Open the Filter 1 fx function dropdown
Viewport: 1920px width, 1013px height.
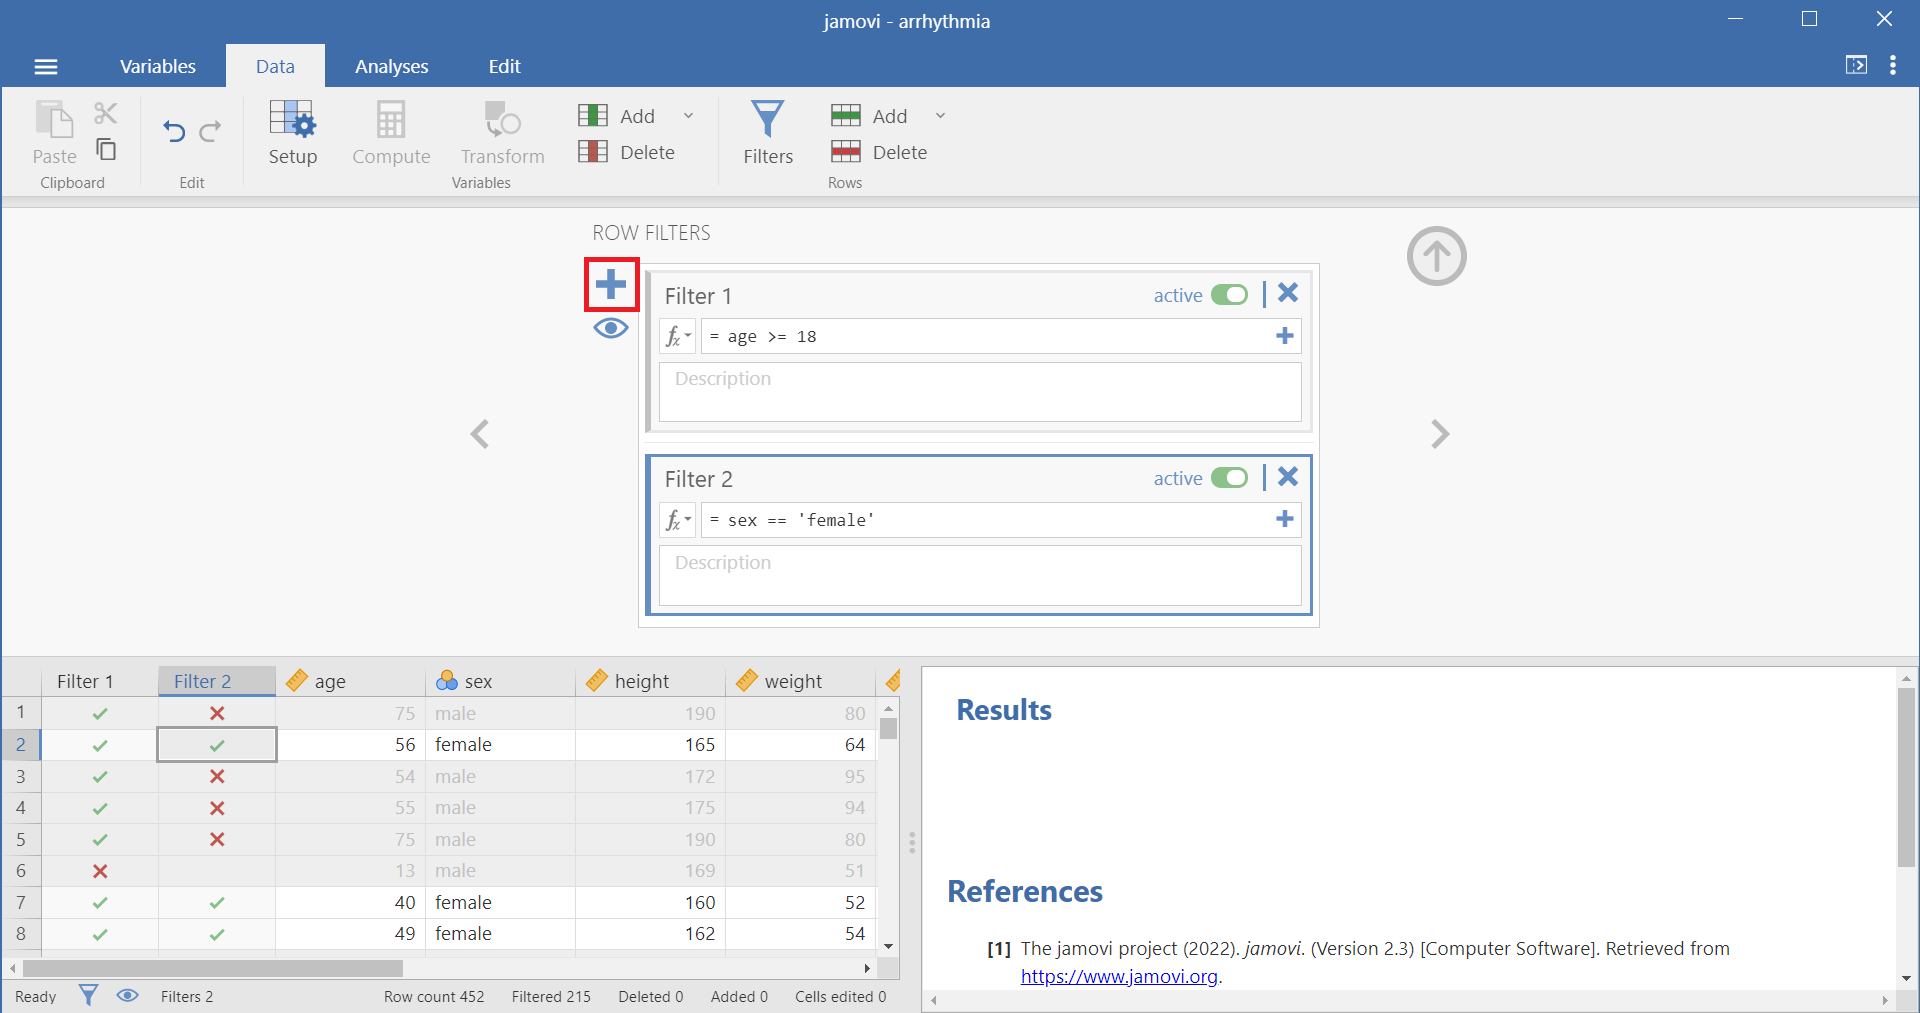coord(678,336)
